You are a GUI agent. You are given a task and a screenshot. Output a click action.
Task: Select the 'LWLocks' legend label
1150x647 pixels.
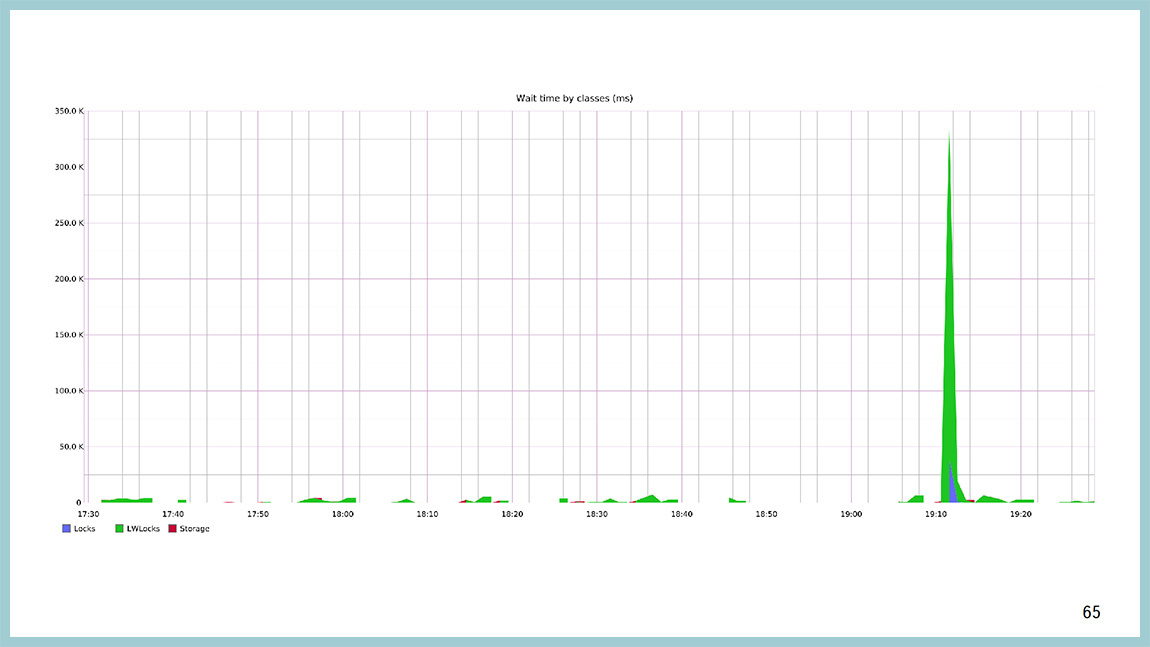[x=143, y=528]
